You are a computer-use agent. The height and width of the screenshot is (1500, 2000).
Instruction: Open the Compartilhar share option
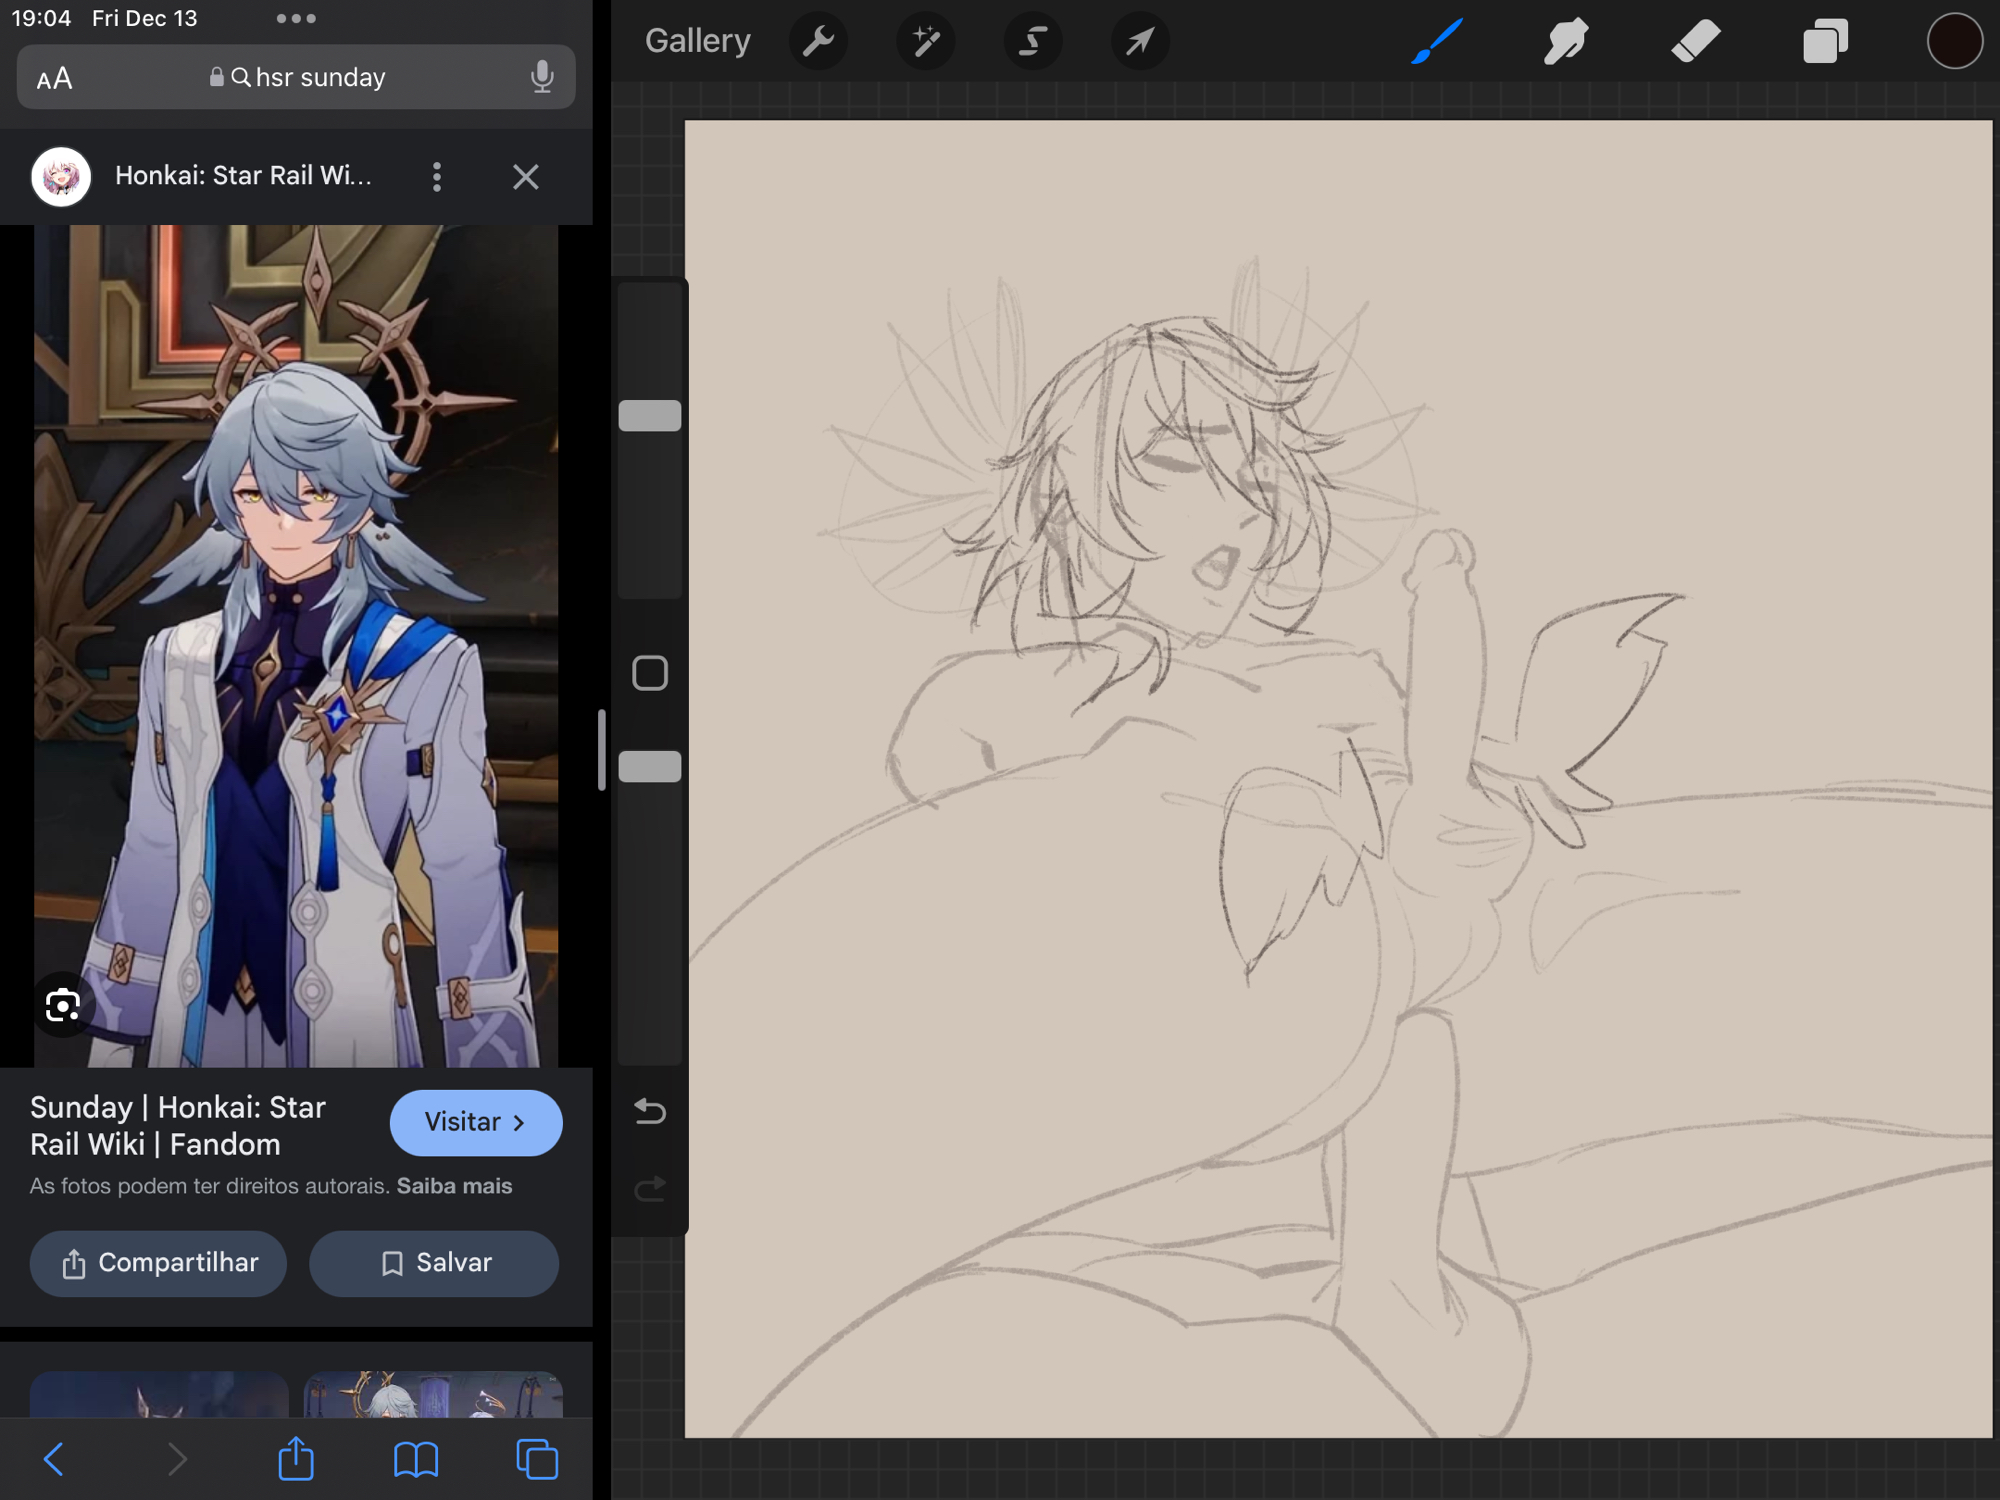[x=158, y=1263]
